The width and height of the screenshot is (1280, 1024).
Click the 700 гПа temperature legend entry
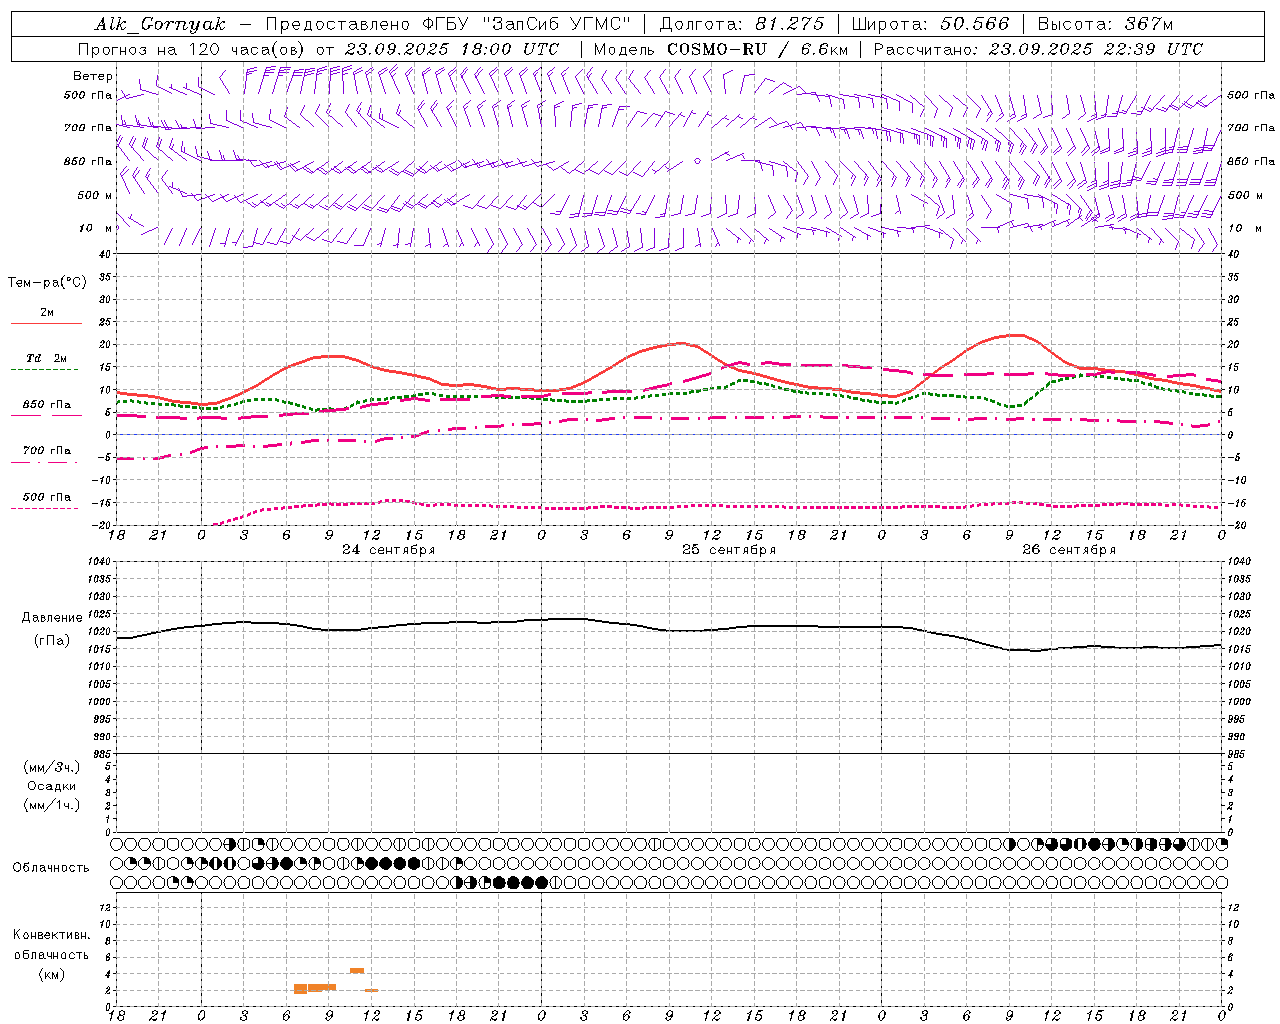47,451
